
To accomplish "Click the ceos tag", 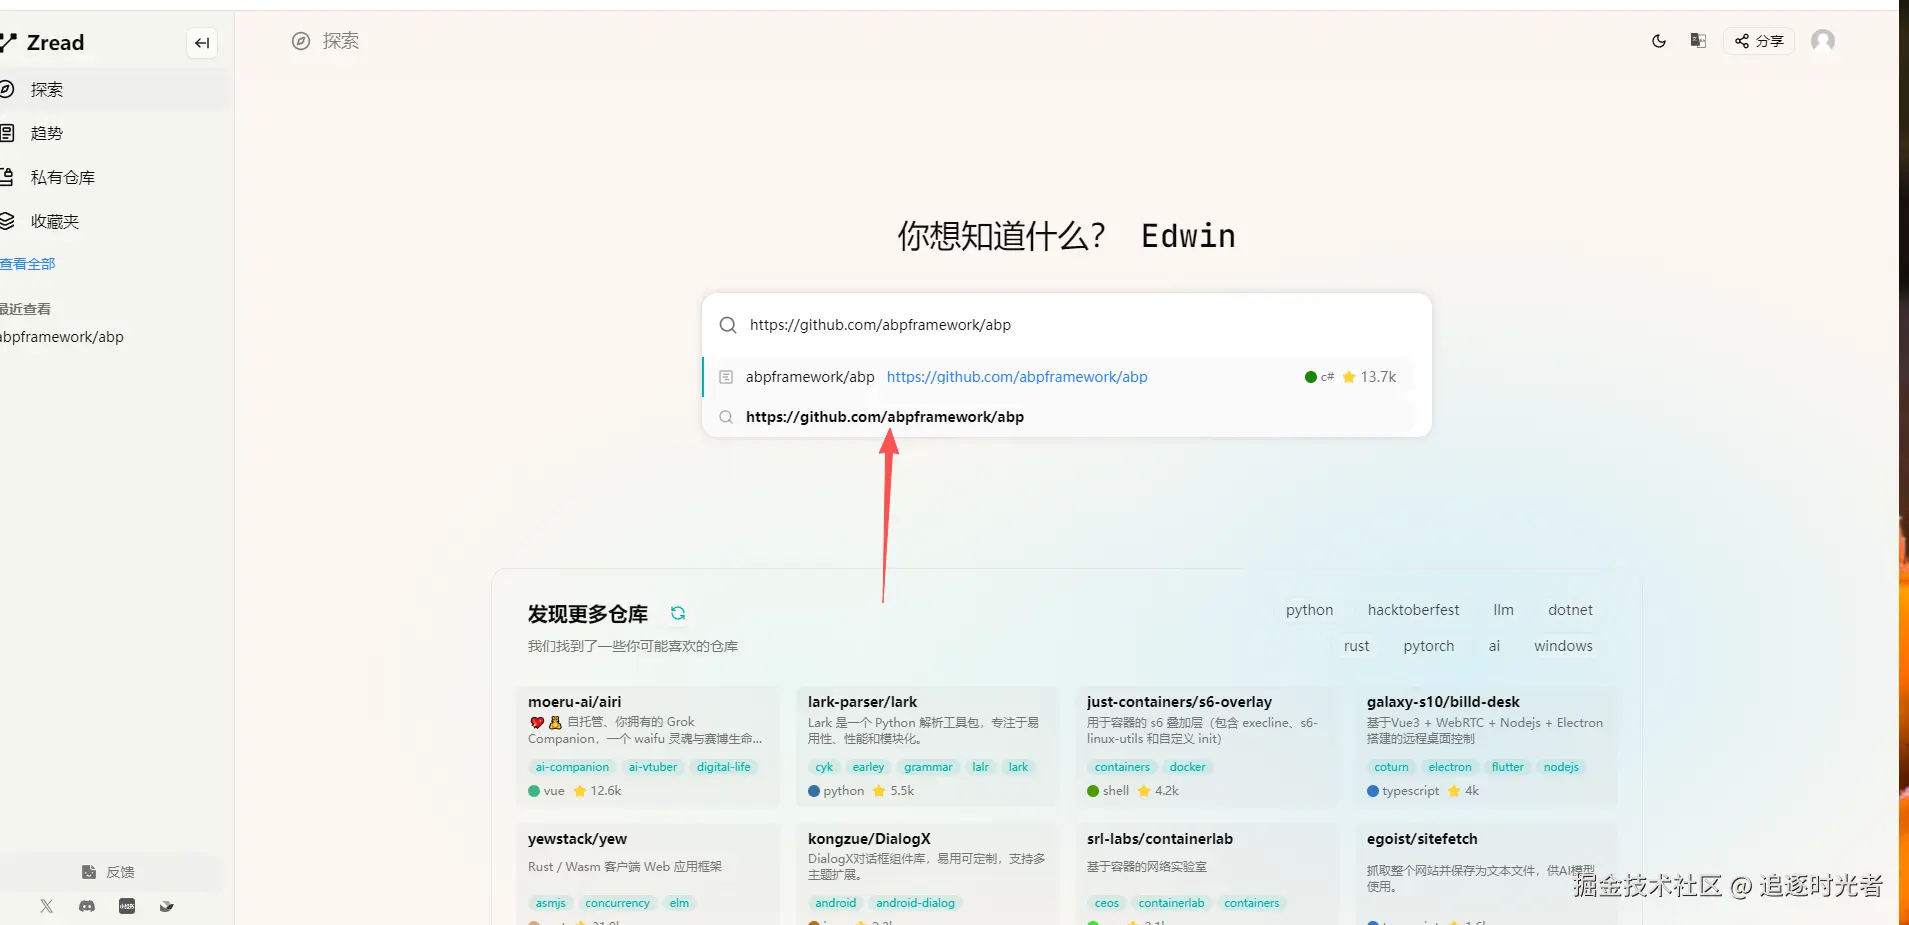I will pyautogui.click(x=1107, y=903).
